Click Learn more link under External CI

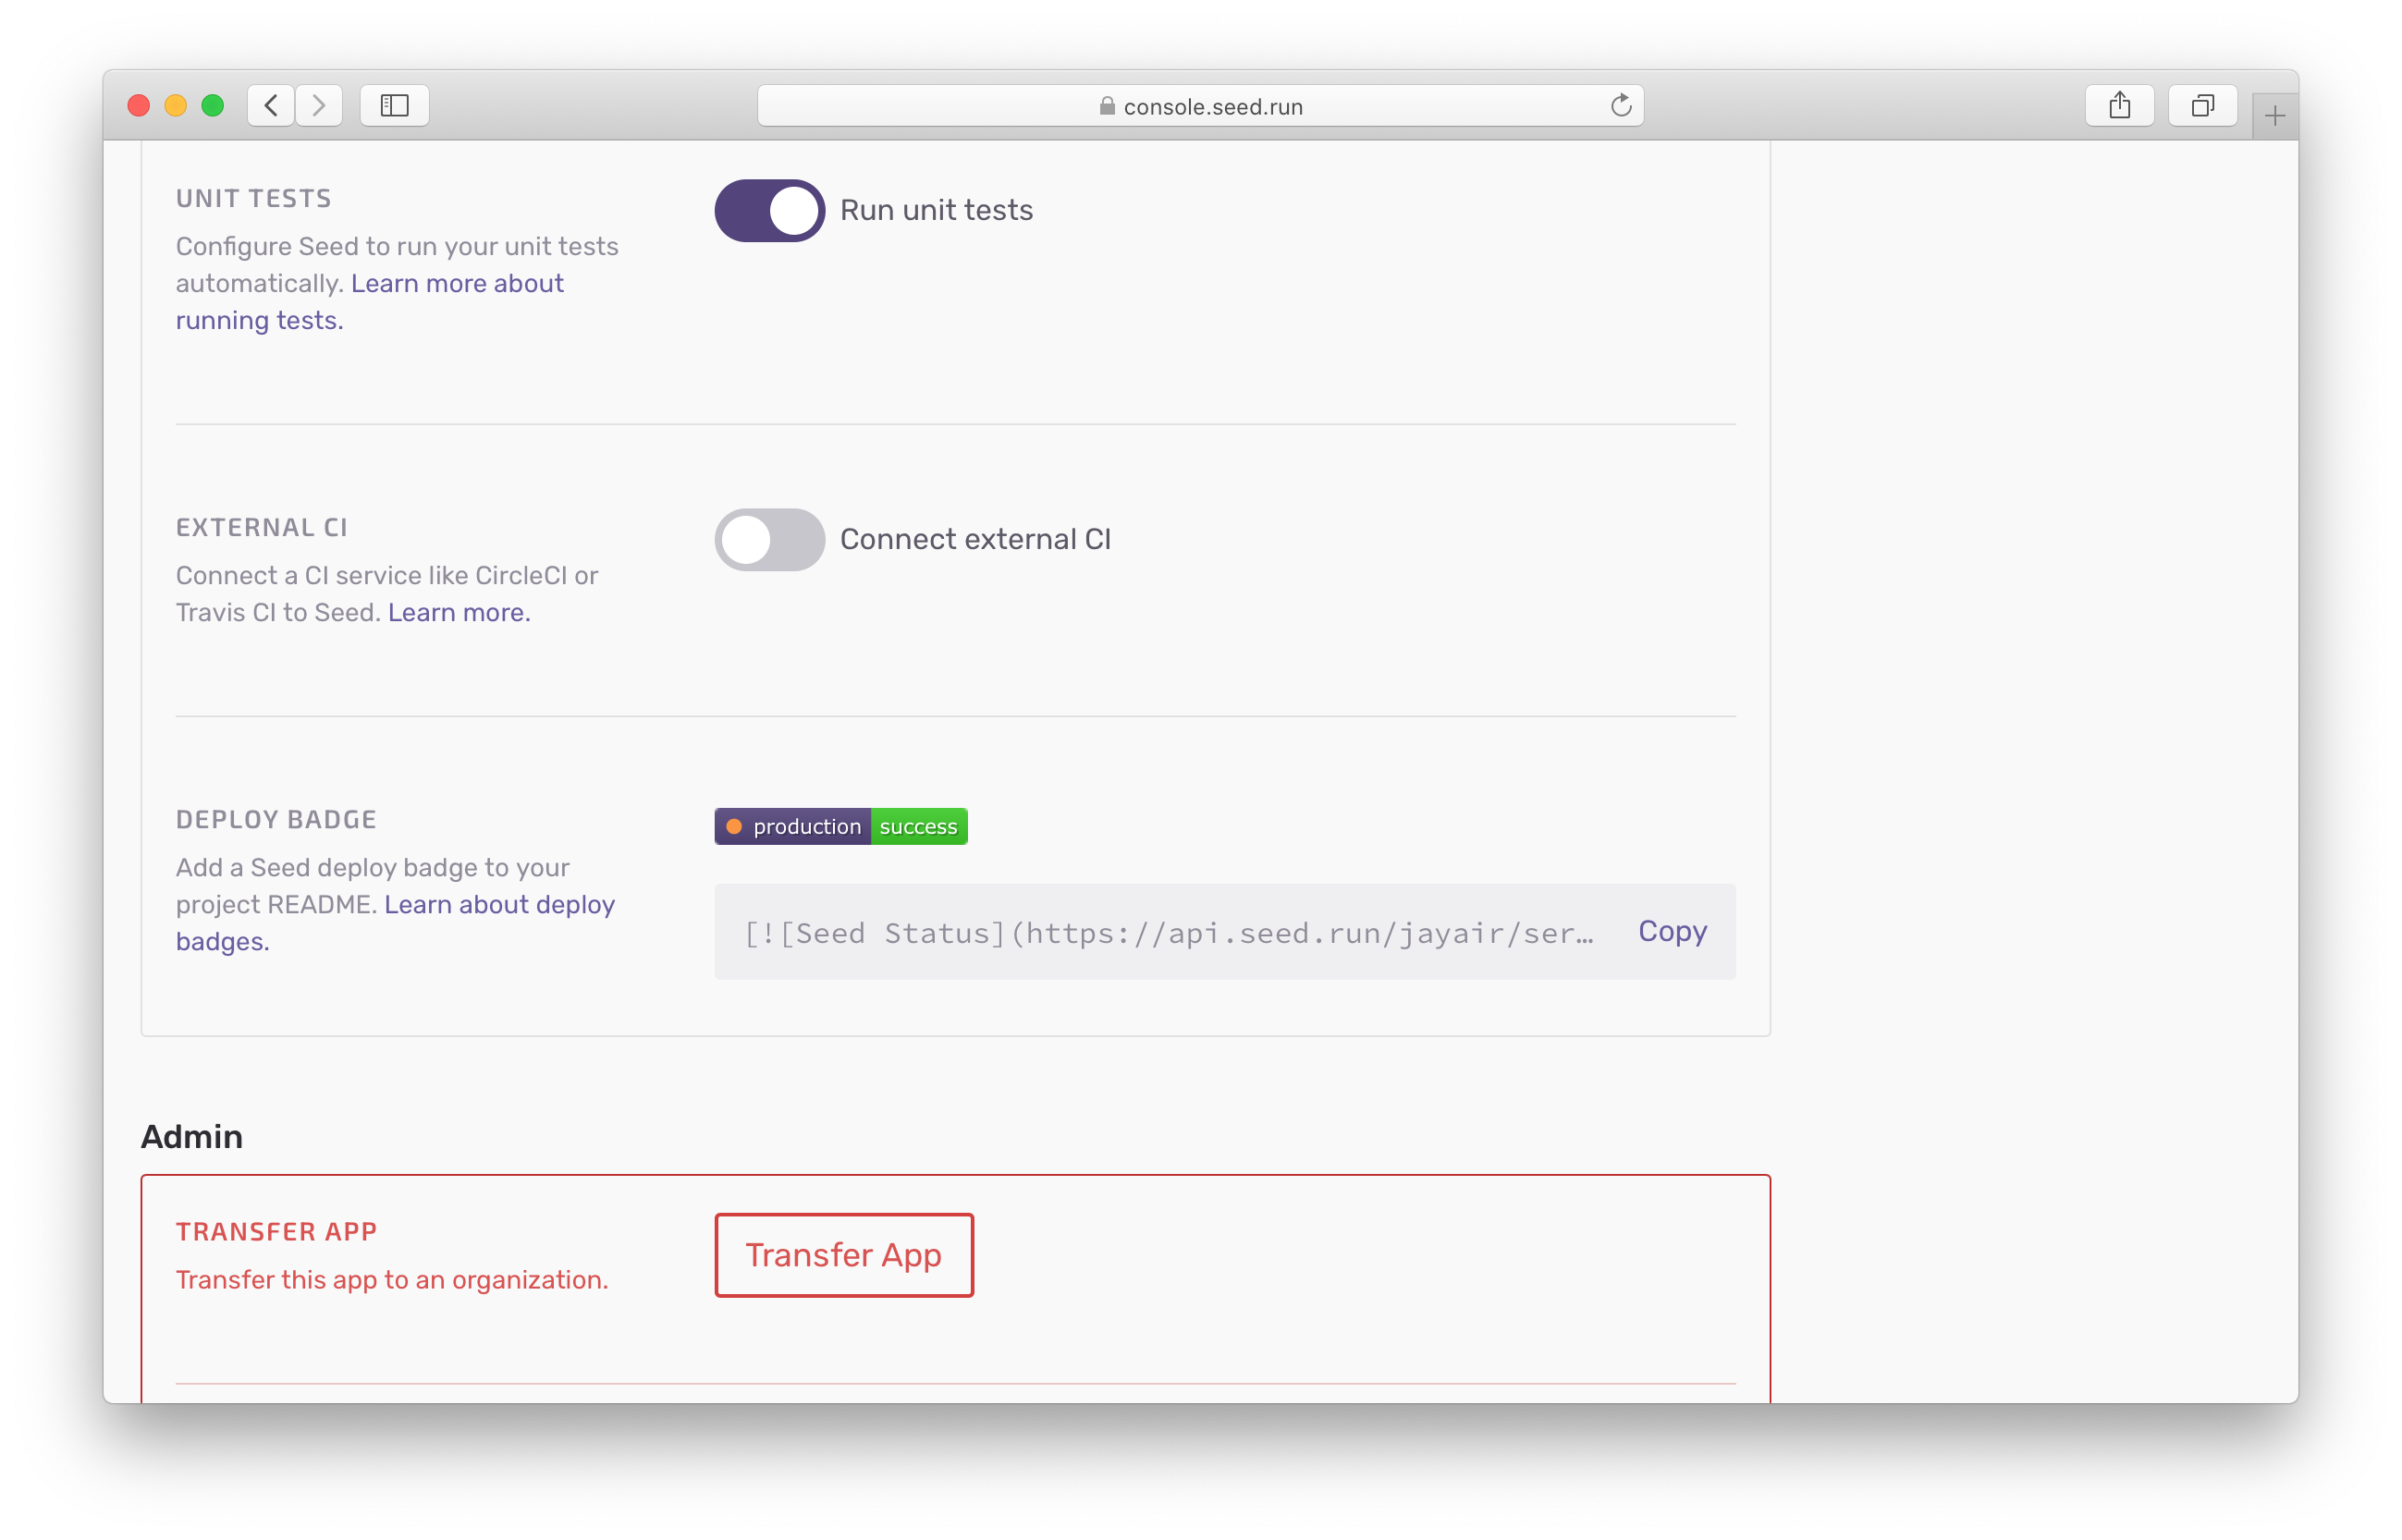coord(457,611)
